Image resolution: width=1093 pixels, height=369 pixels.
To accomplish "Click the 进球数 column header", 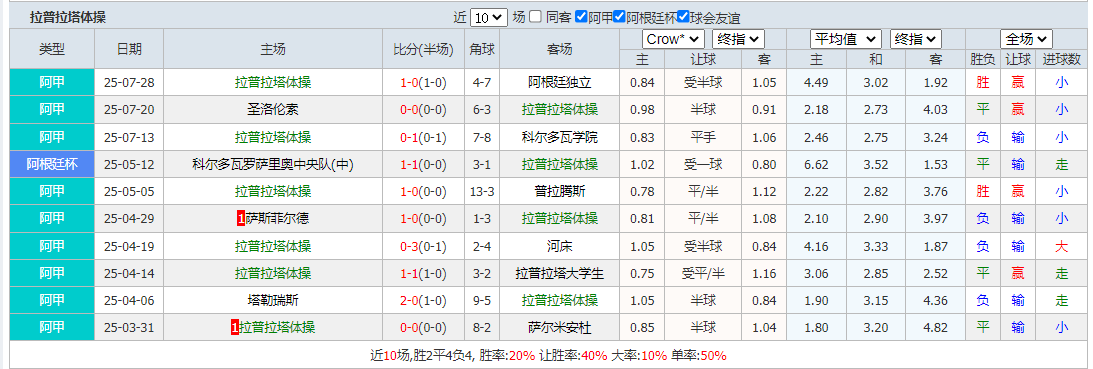I will pos(1062,59).
